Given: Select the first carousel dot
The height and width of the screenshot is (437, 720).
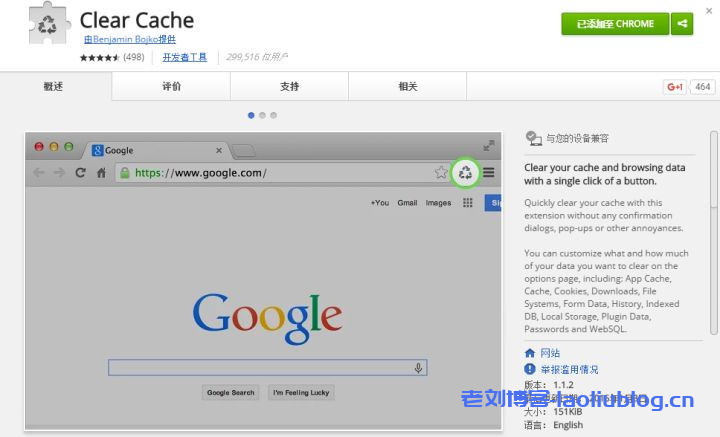Looking at the screenshot, I should (251, 115).
